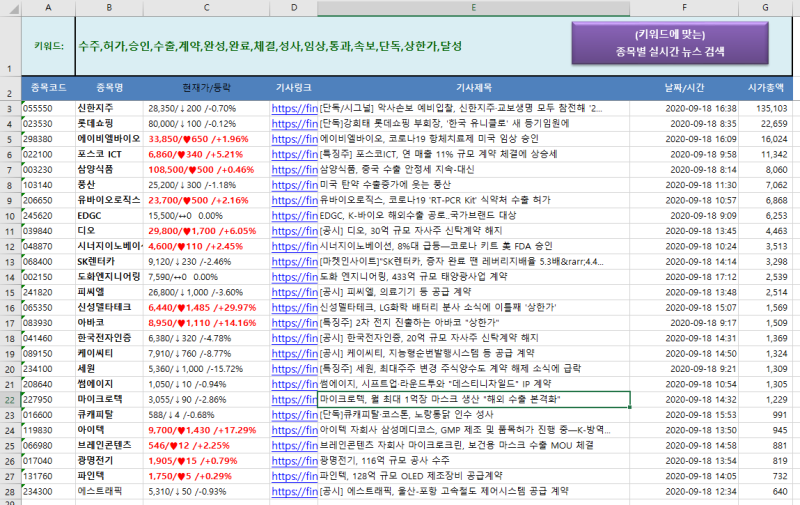This screenshot has height=505, width=800.
Task: Select the 광명전기 116억 article title cell
Action: 473,461
